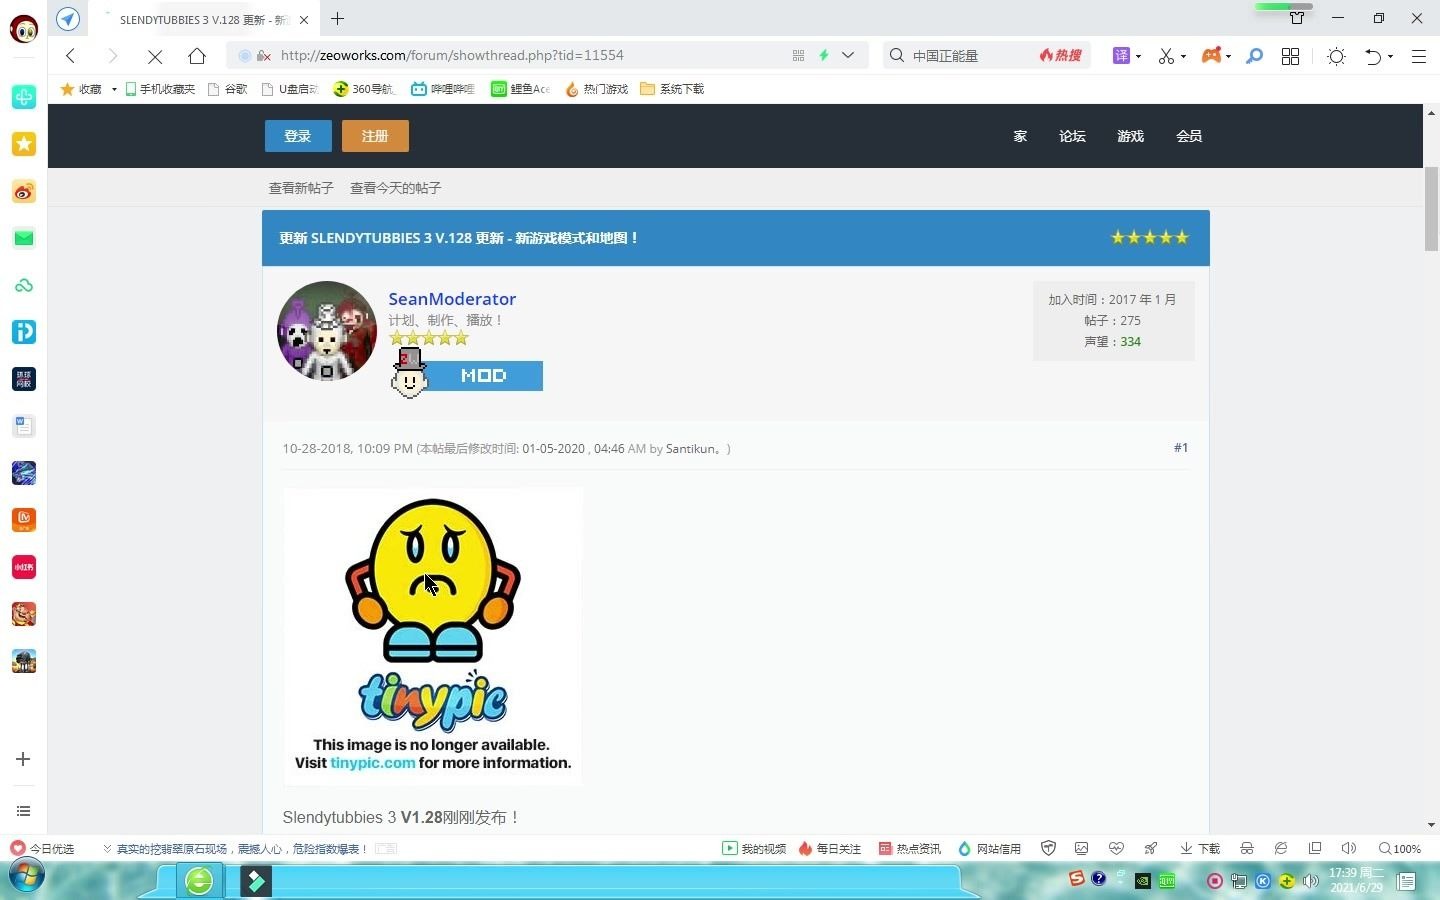Click the user avatar at sidebar top
Image resolution: width=1440 pixels, height=900 pixels.
pyautogui.click(x=24, y=28)
